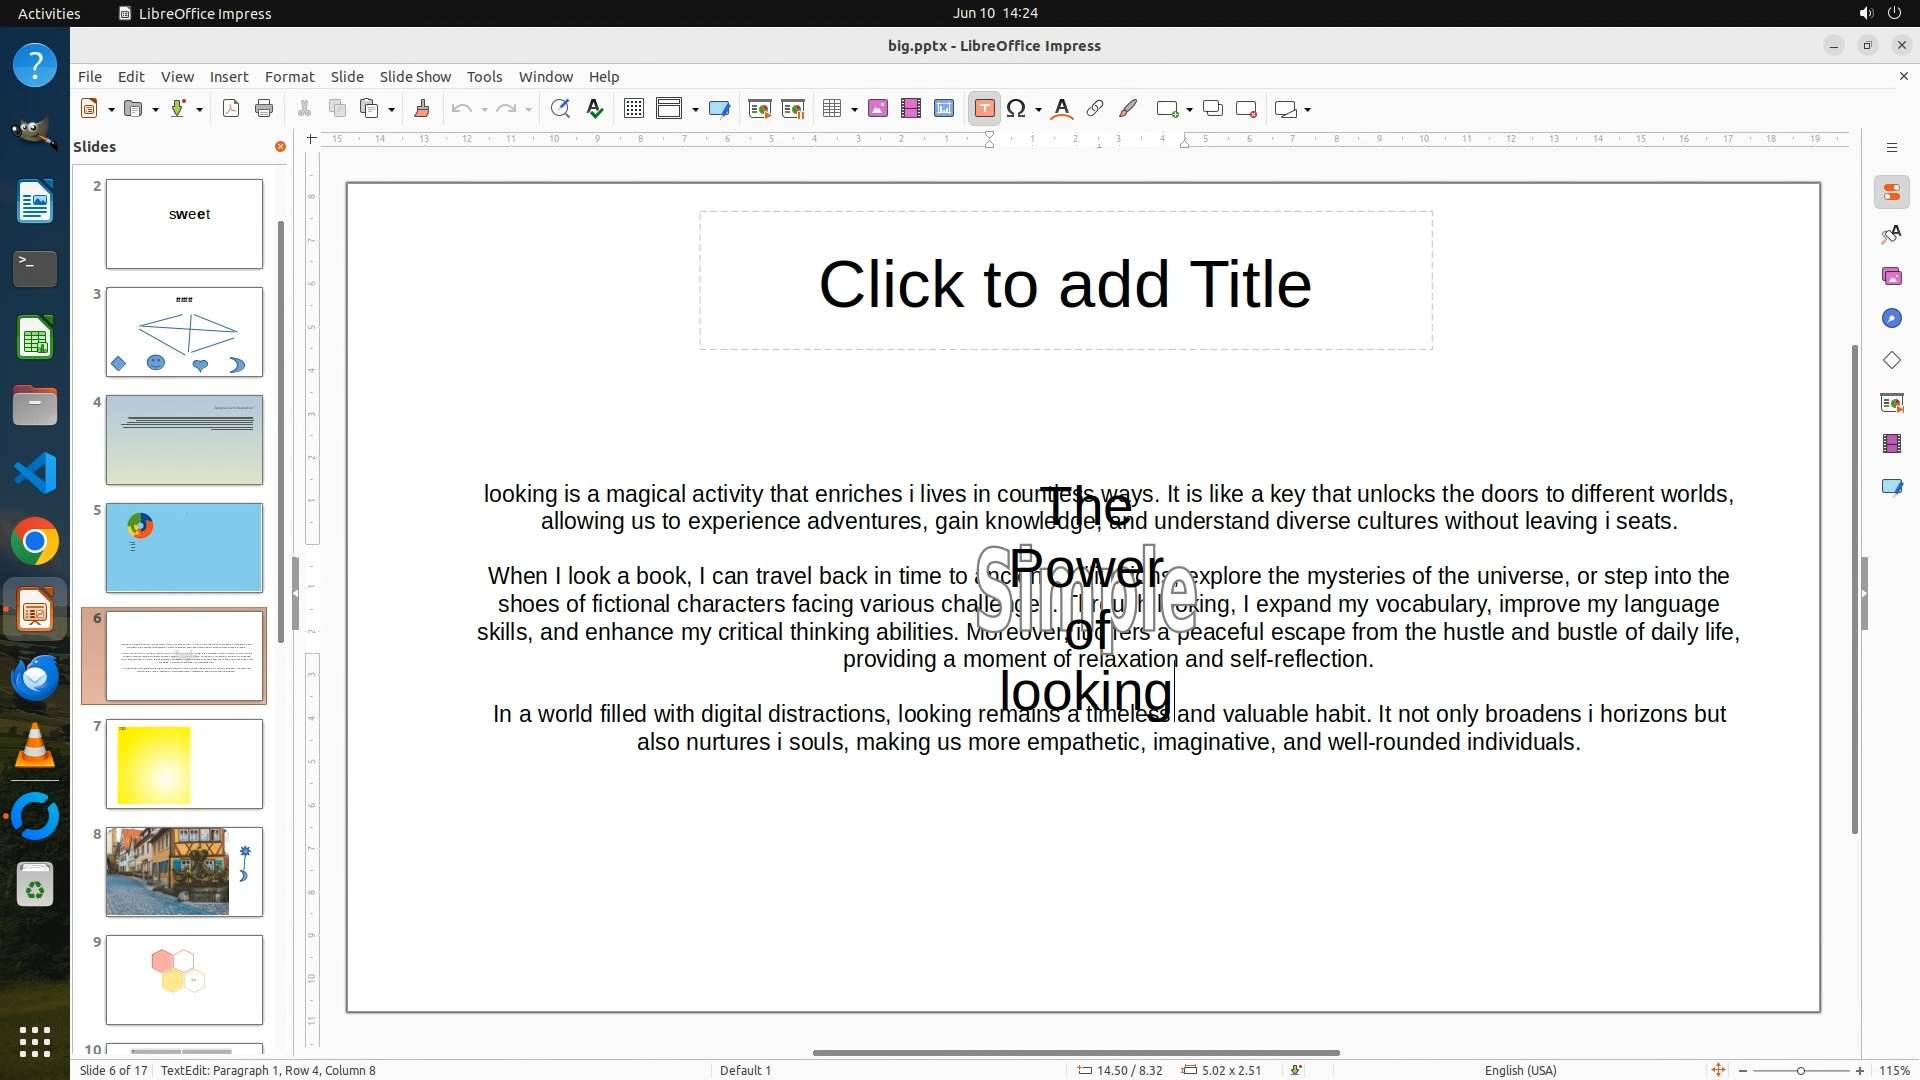Open the Special Character dropdown arrow
The image size is (1920, 1080).
coord(1039,110)
